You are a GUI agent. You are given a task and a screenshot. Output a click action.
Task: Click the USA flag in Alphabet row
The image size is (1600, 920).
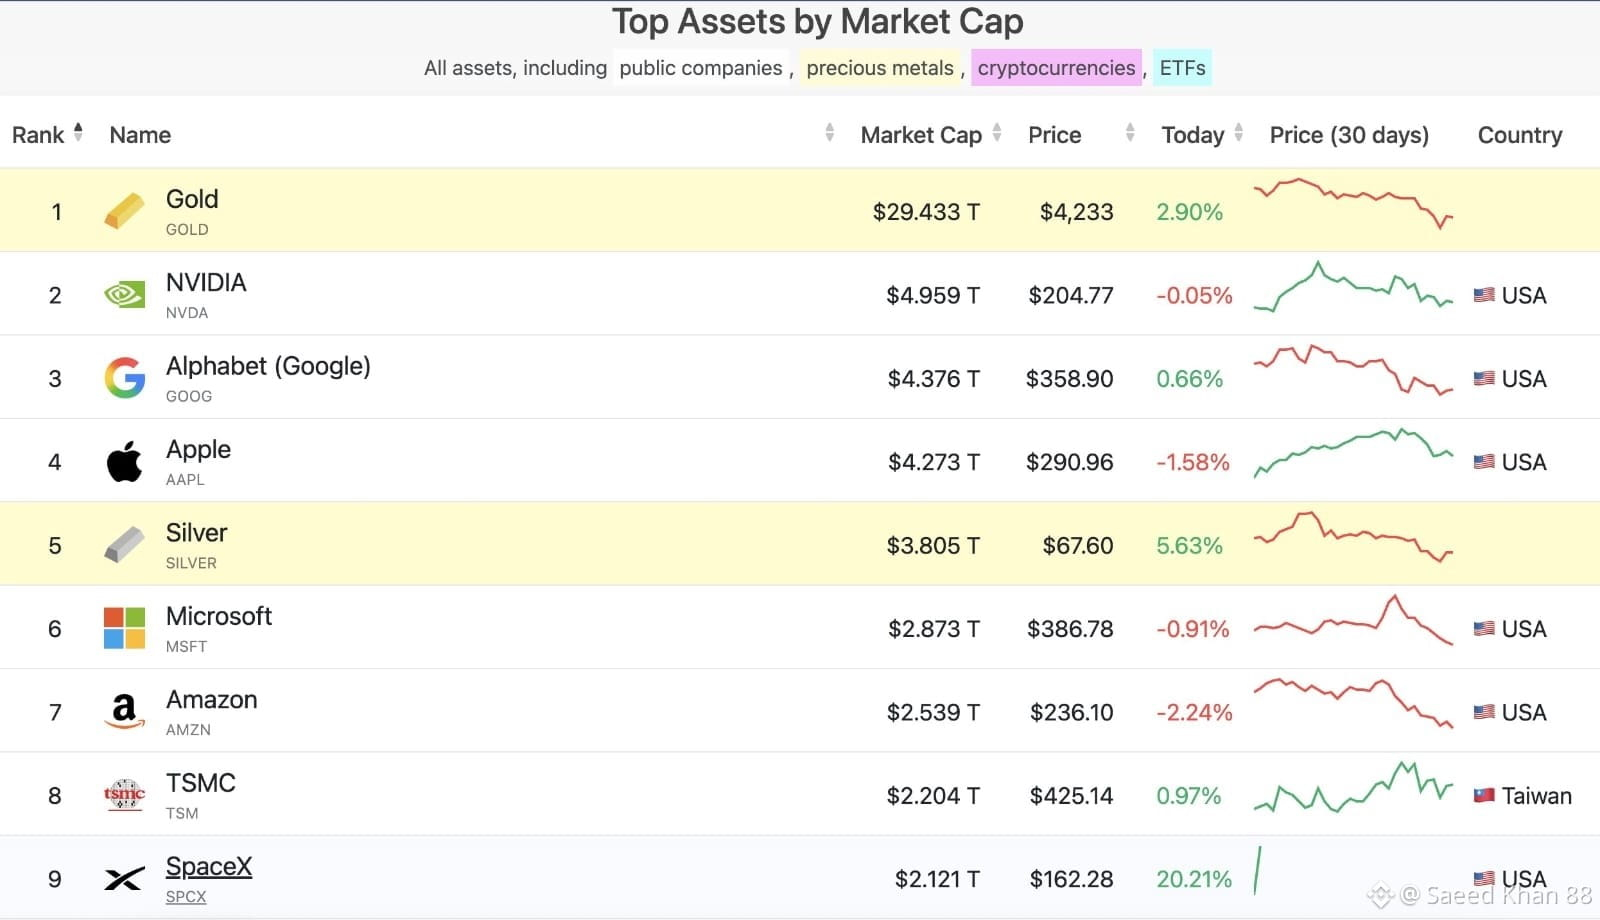pos(1484,378)
